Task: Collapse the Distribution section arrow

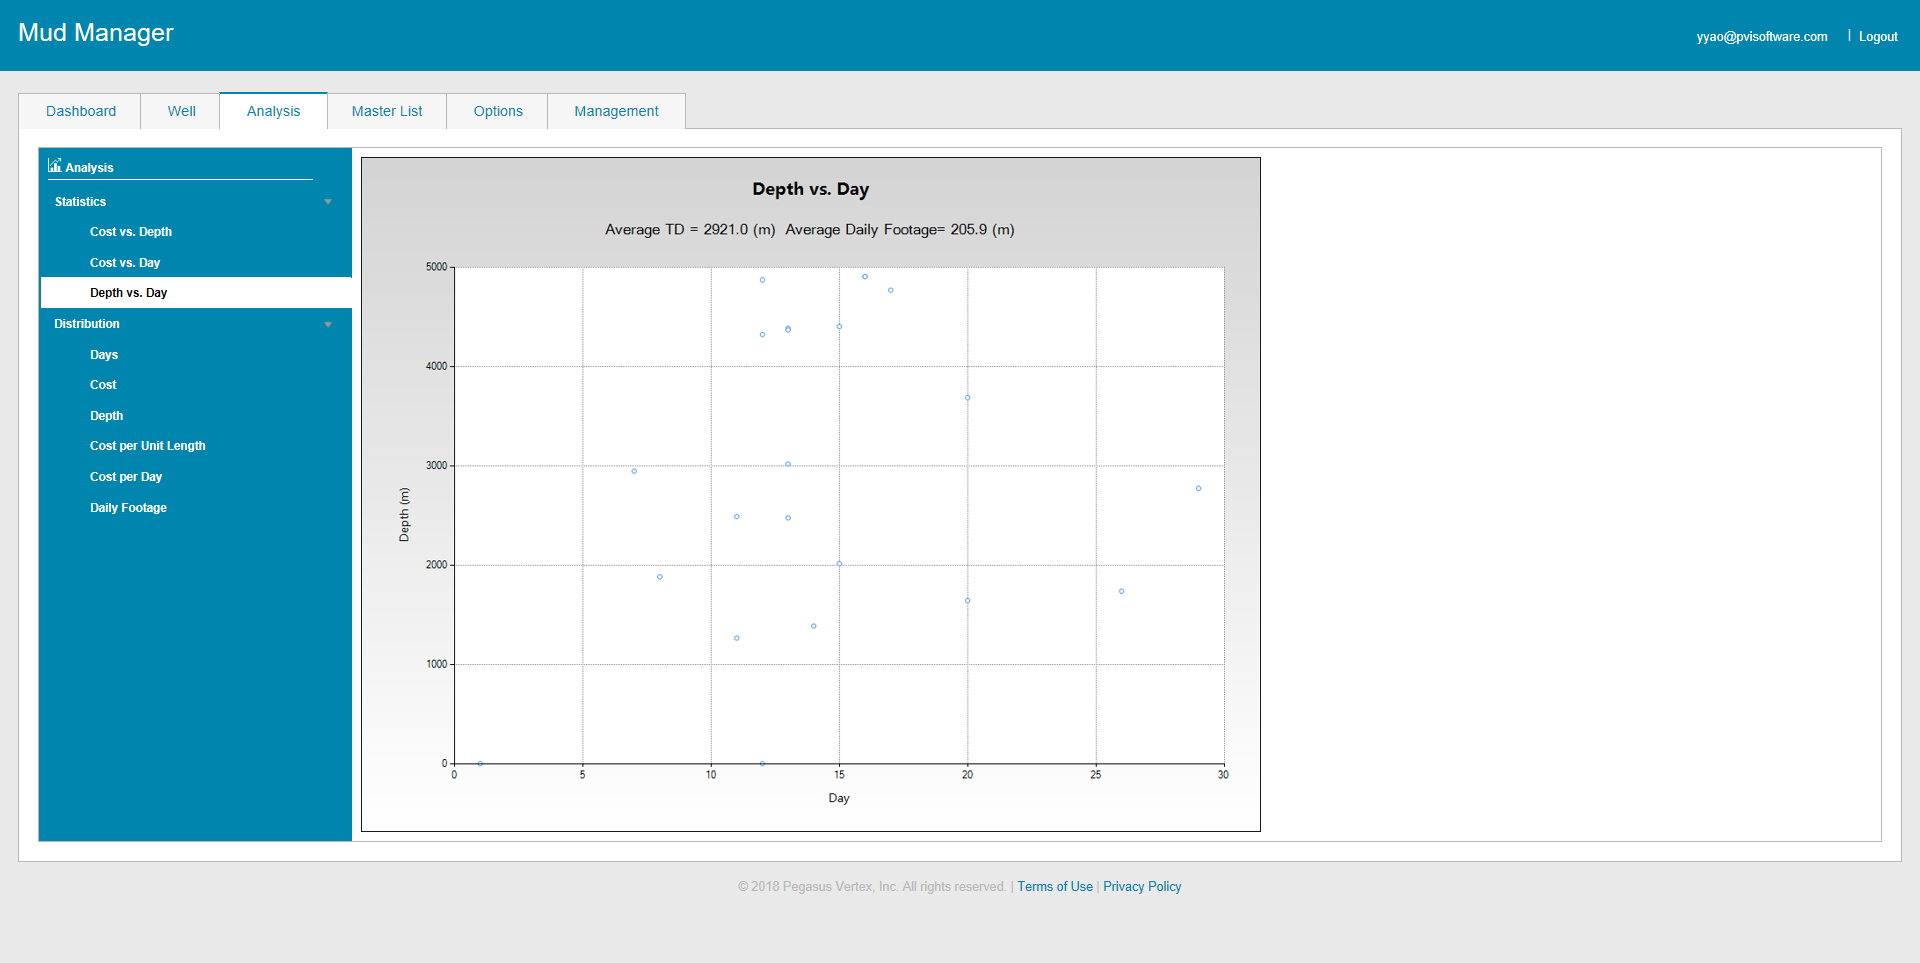Action: pos(328,325)
